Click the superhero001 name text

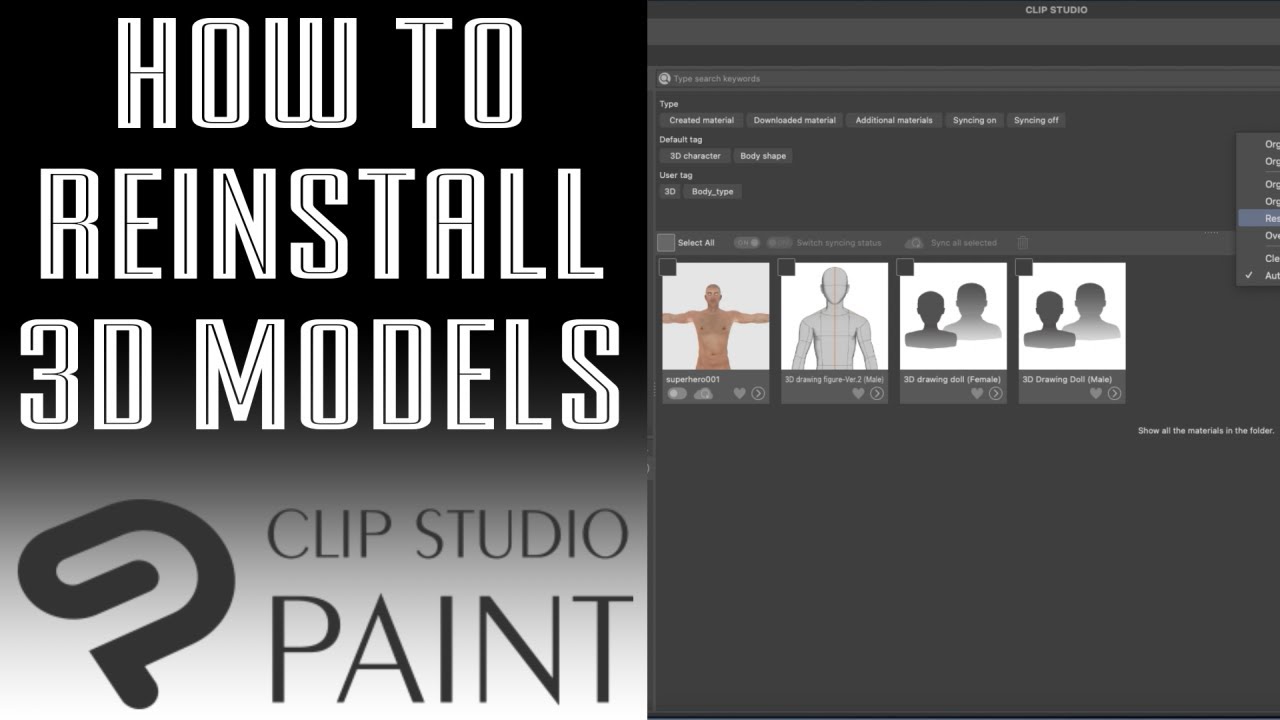coord(693,380)
